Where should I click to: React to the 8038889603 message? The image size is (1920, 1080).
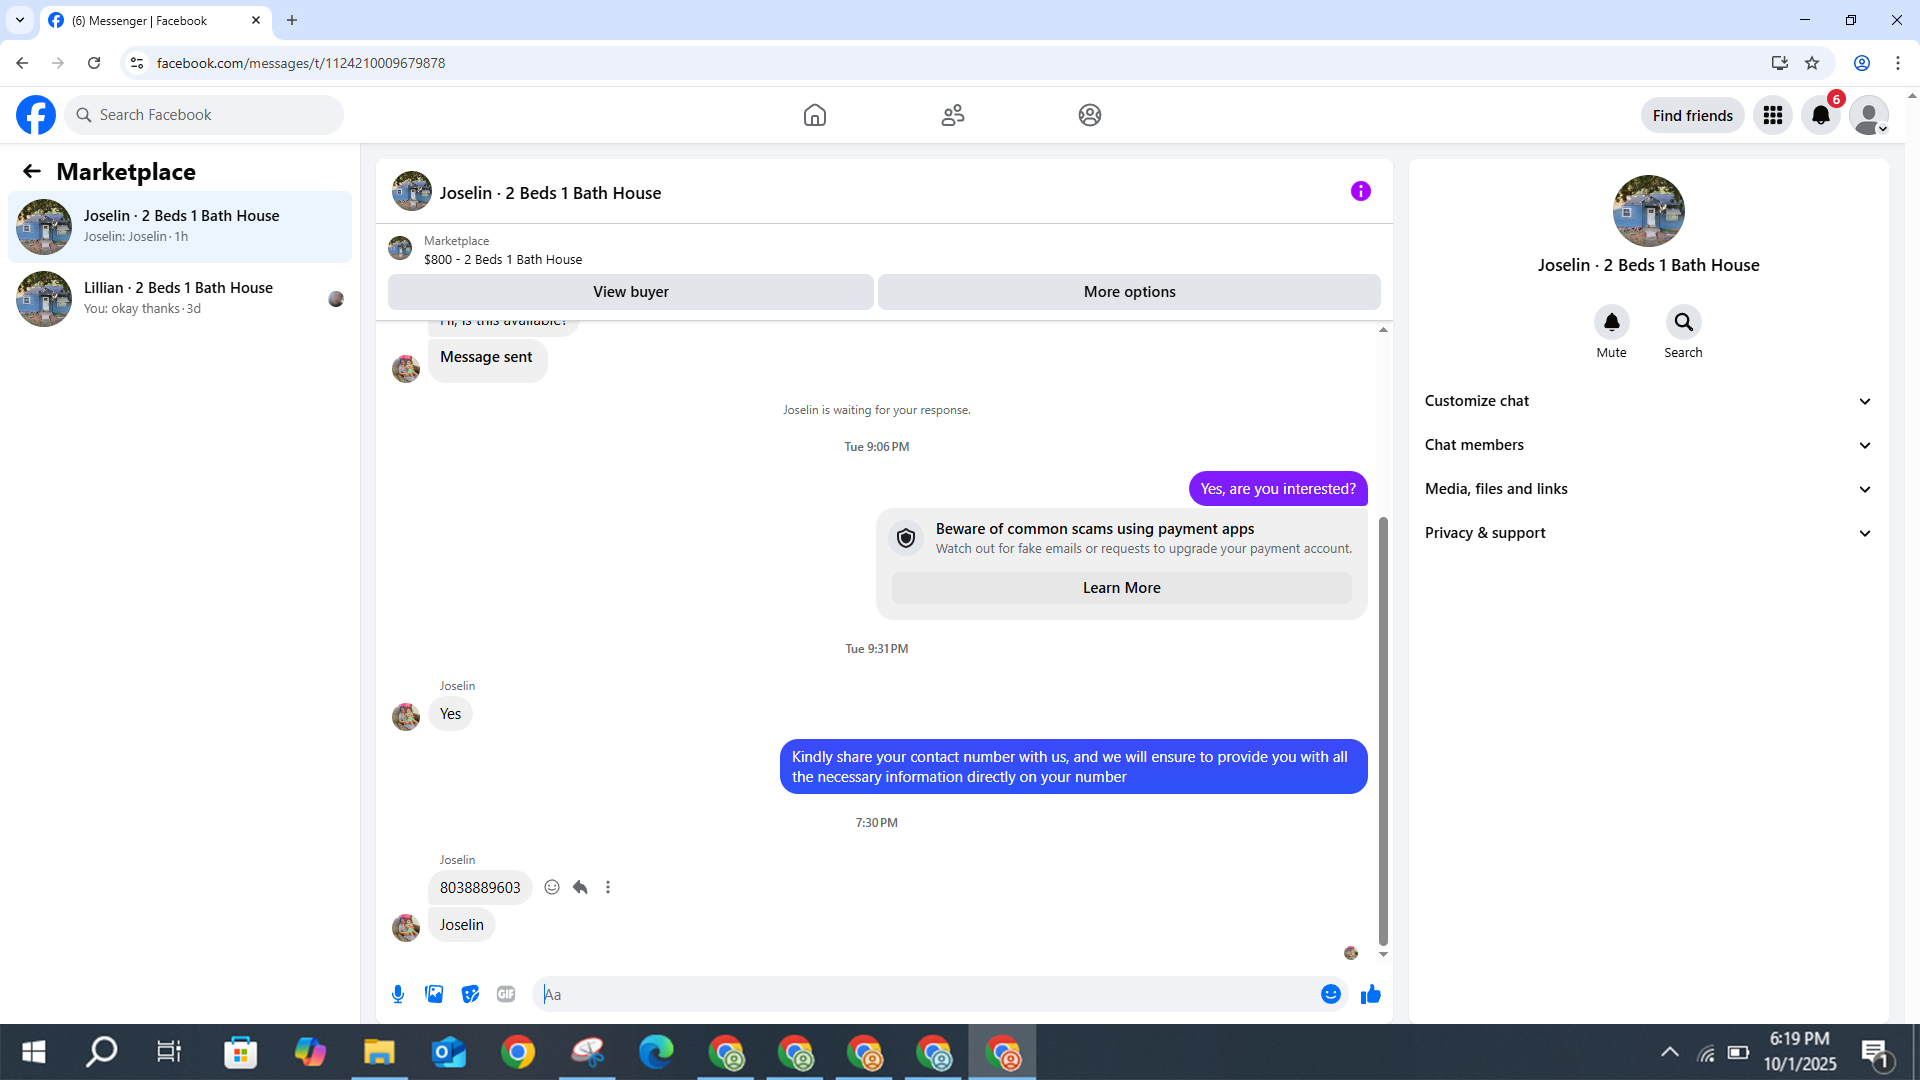552,887
